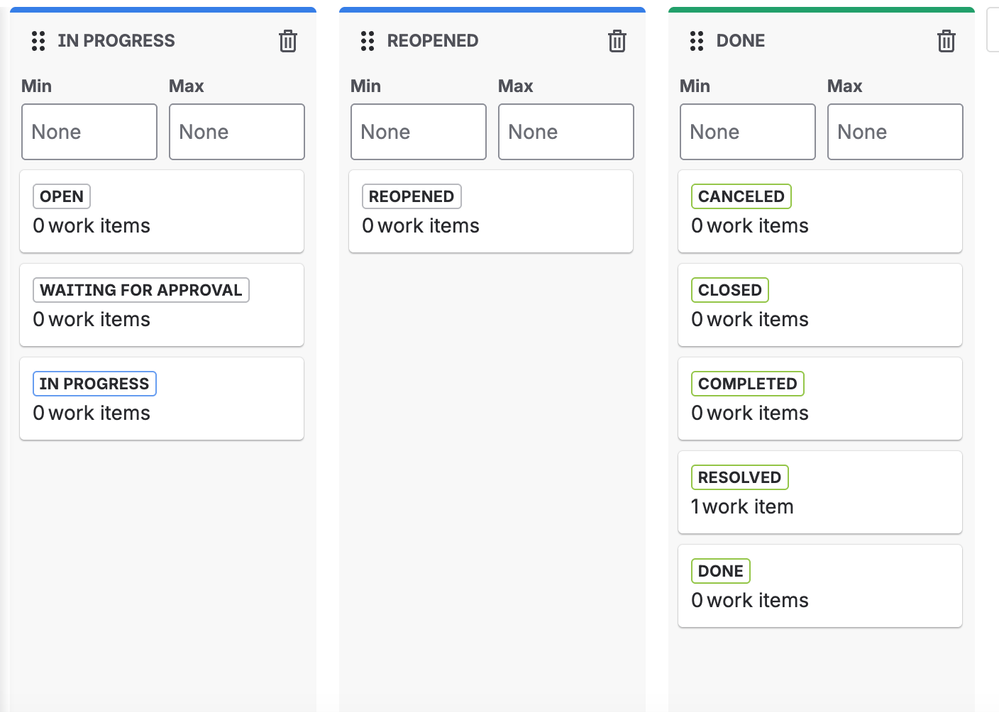
Task: Select the IN PROGRESS status card
Action: pos(161,398)
